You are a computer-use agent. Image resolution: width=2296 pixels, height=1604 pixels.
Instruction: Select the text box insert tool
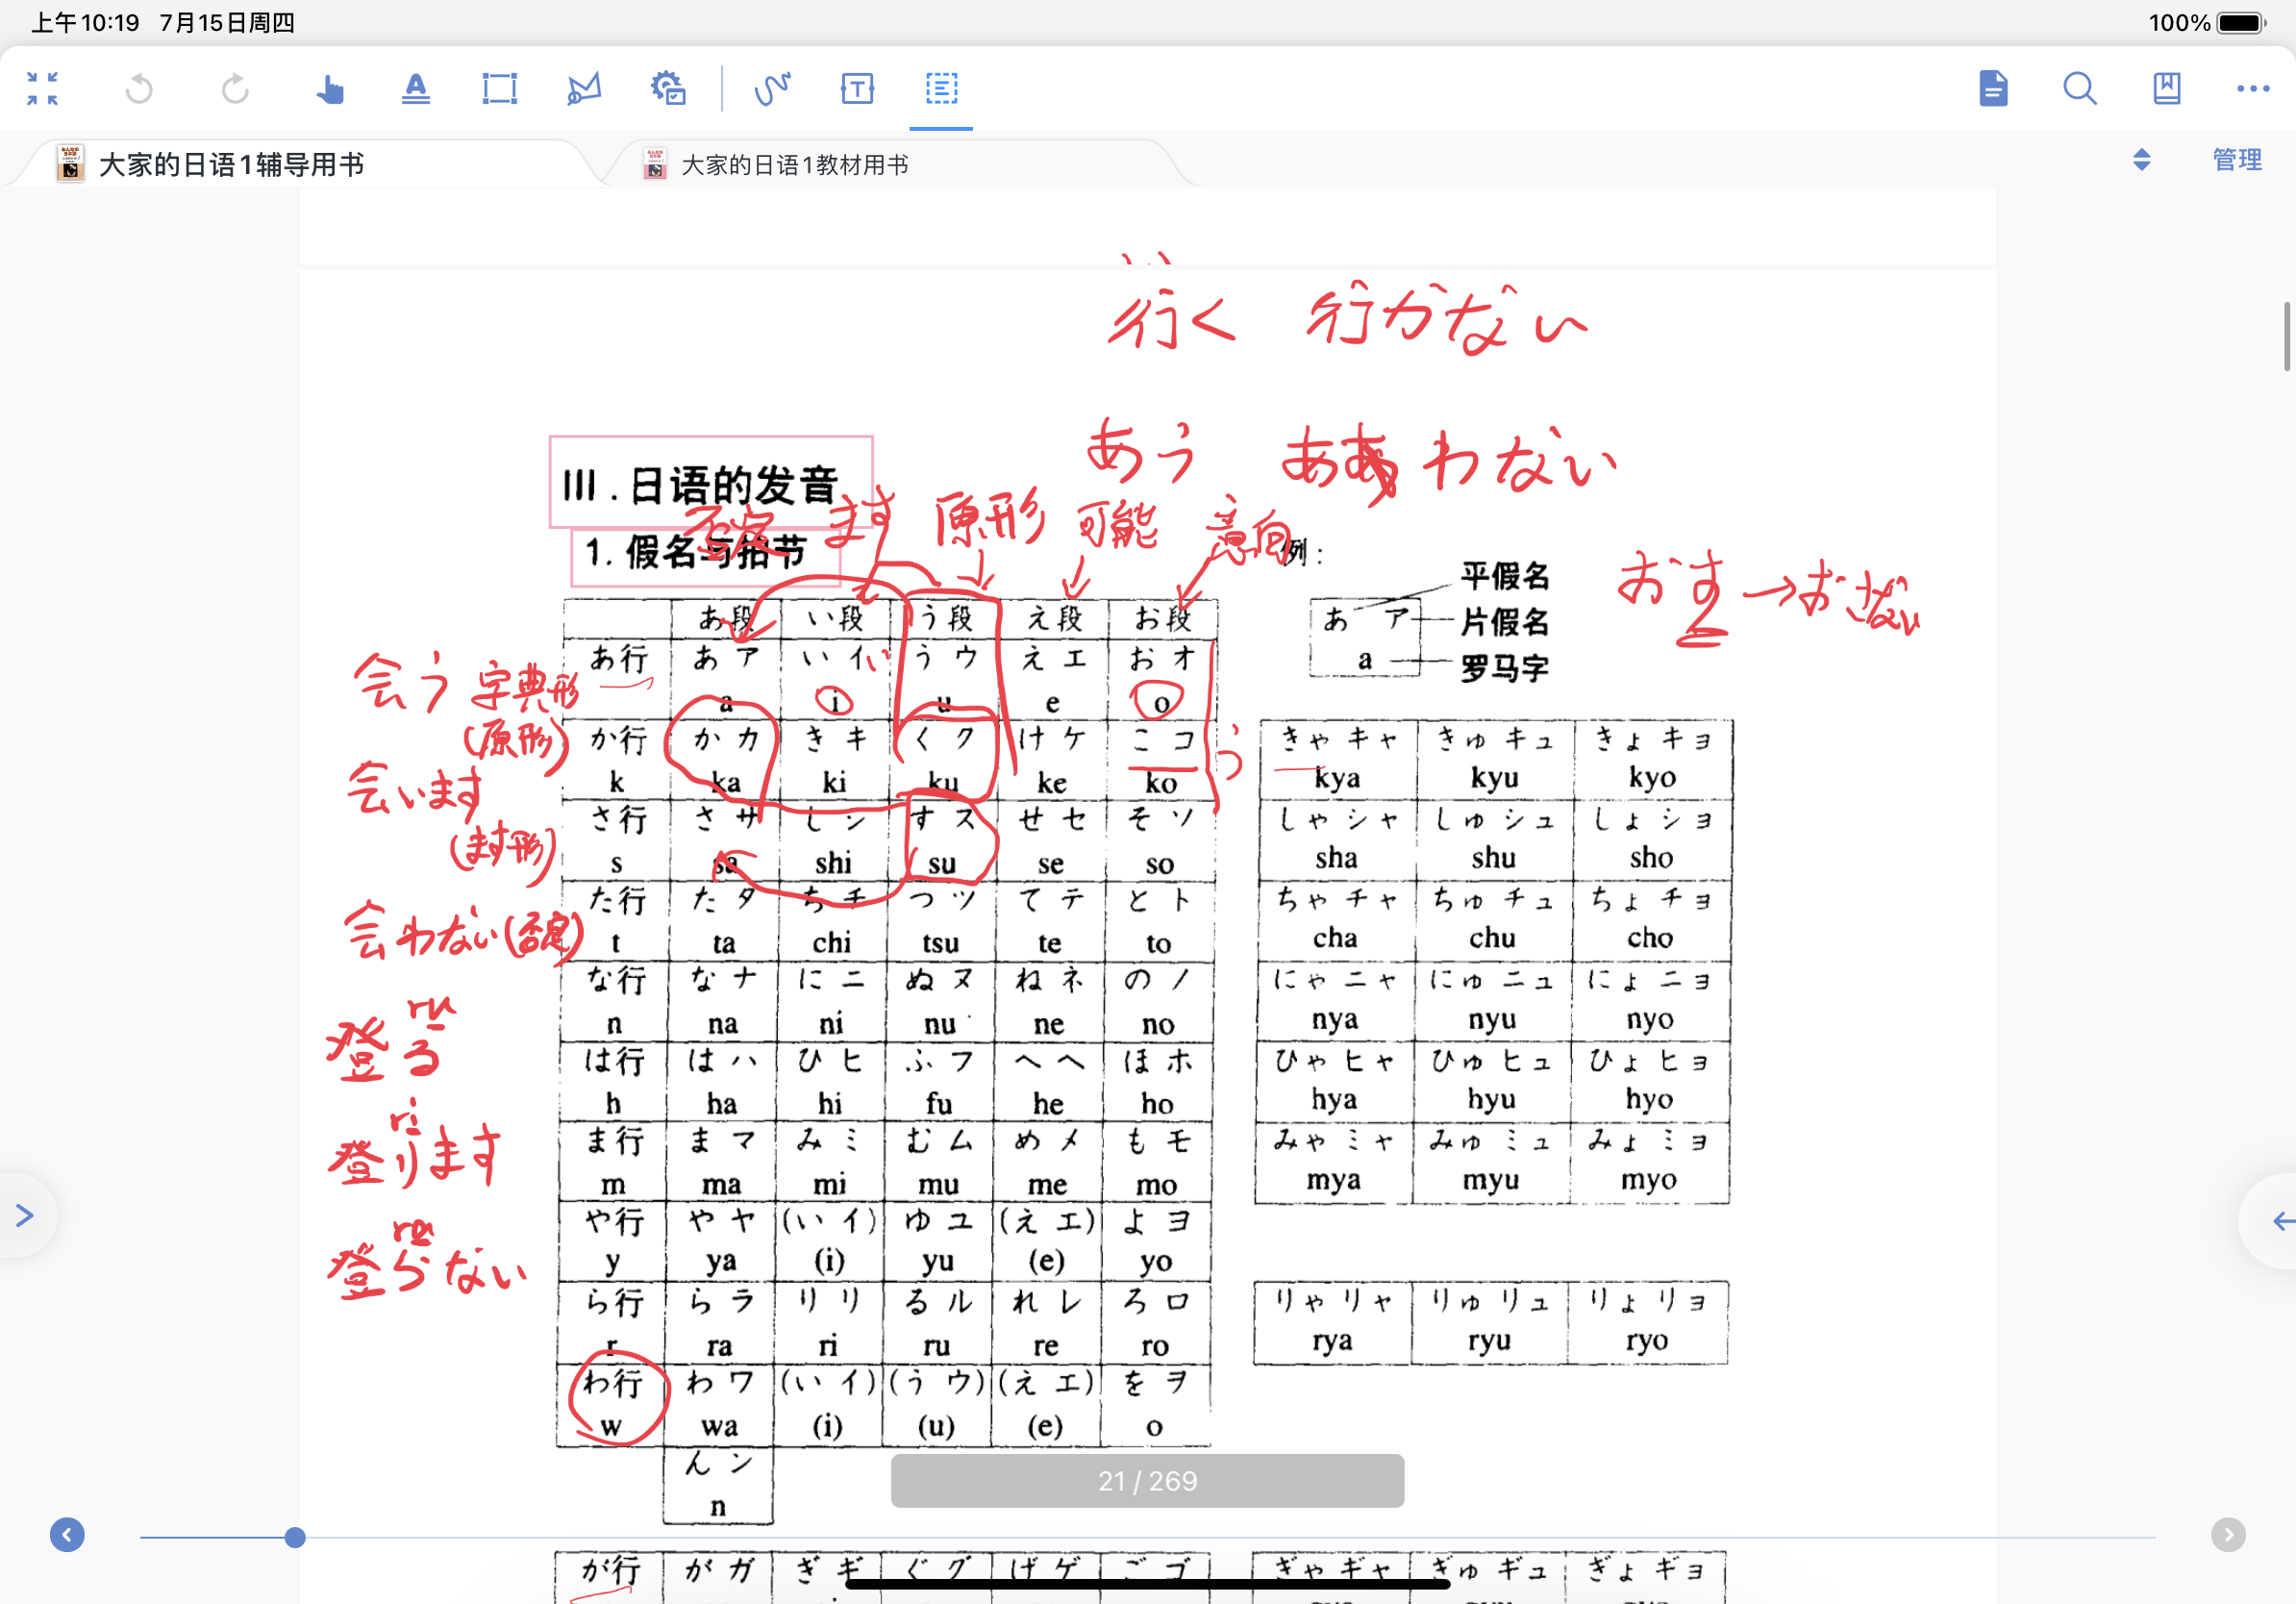[x=857, y=88]
